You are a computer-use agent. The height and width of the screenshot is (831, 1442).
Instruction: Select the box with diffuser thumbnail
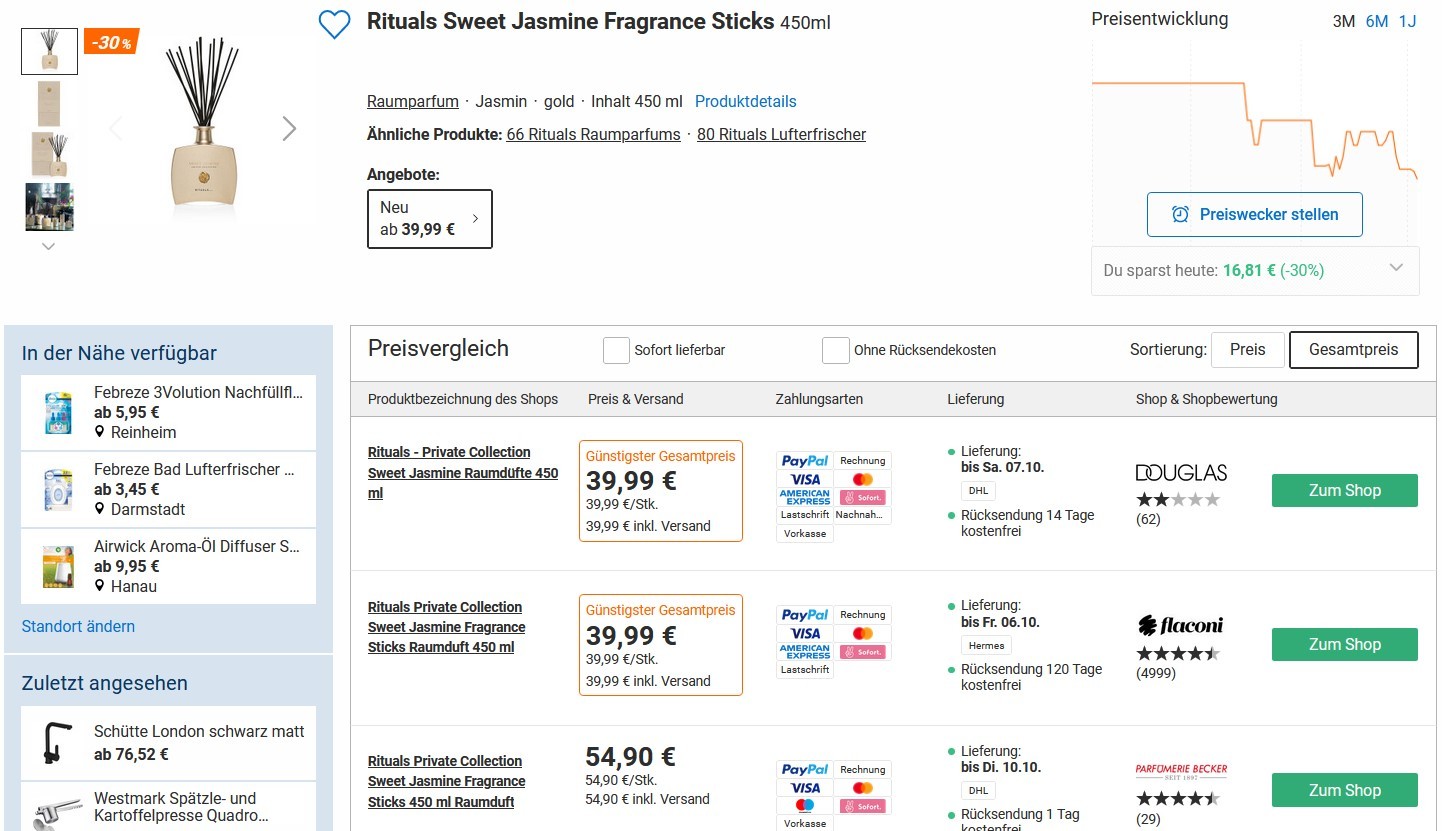point(49,154)
